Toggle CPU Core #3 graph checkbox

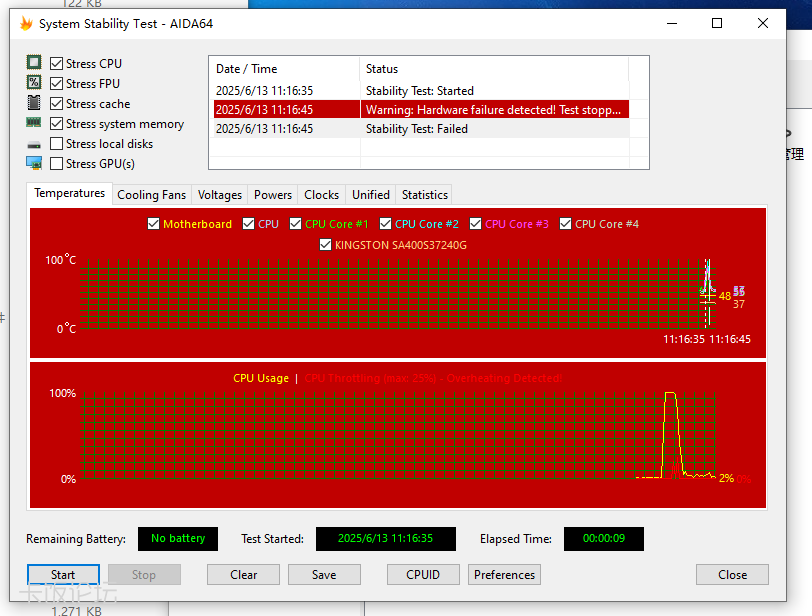[x=475, y=224]
